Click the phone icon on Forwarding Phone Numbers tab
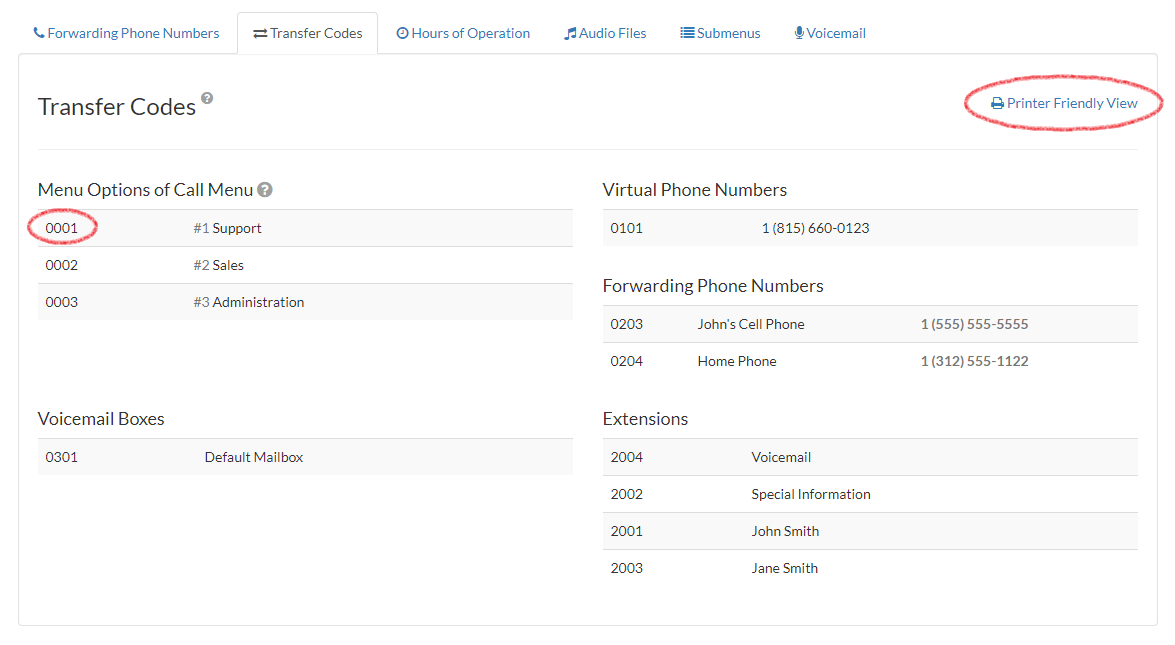1175x645 pixels. pos(39,33)
